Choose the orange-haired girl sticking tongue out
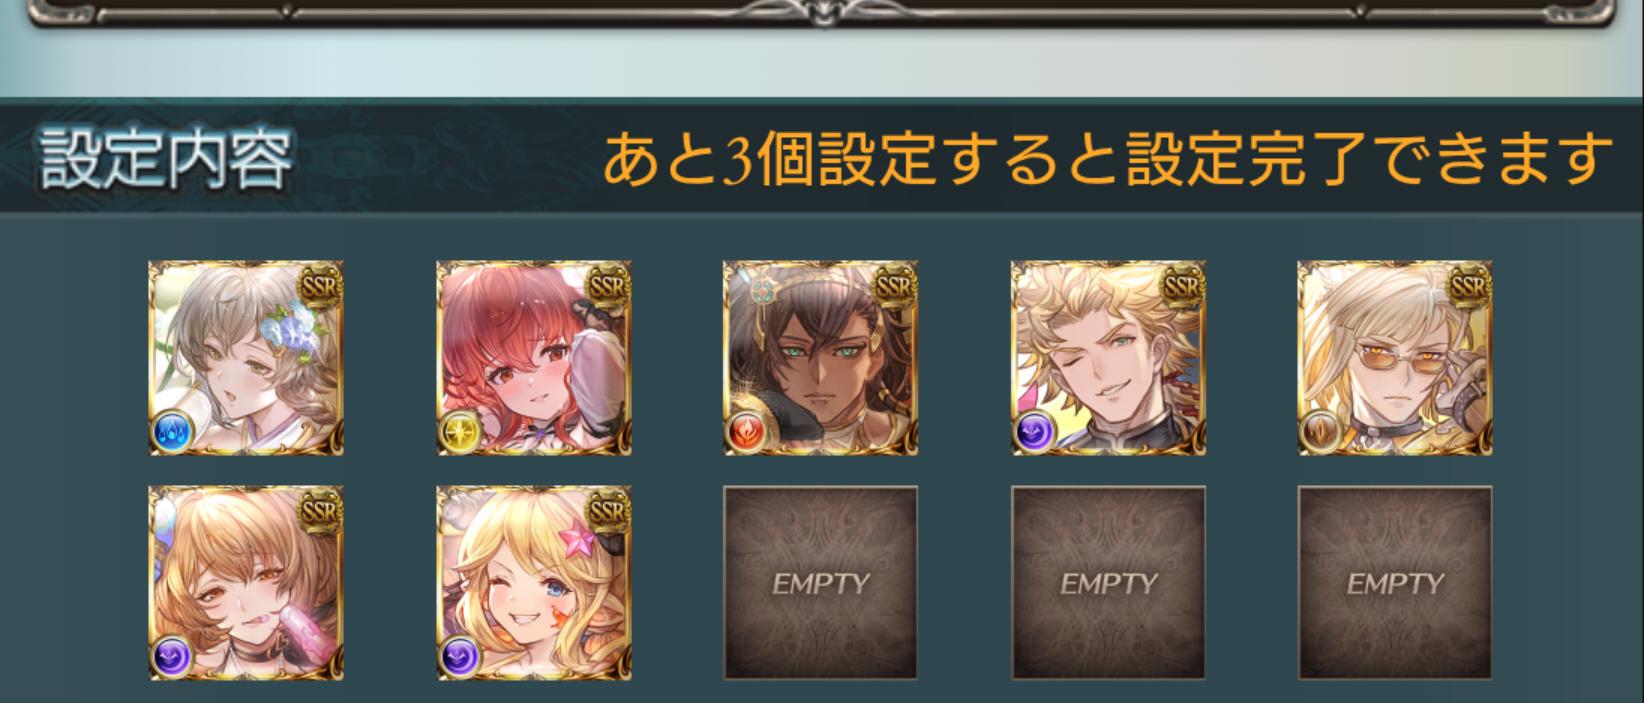1644x703 pixels. 246,583
